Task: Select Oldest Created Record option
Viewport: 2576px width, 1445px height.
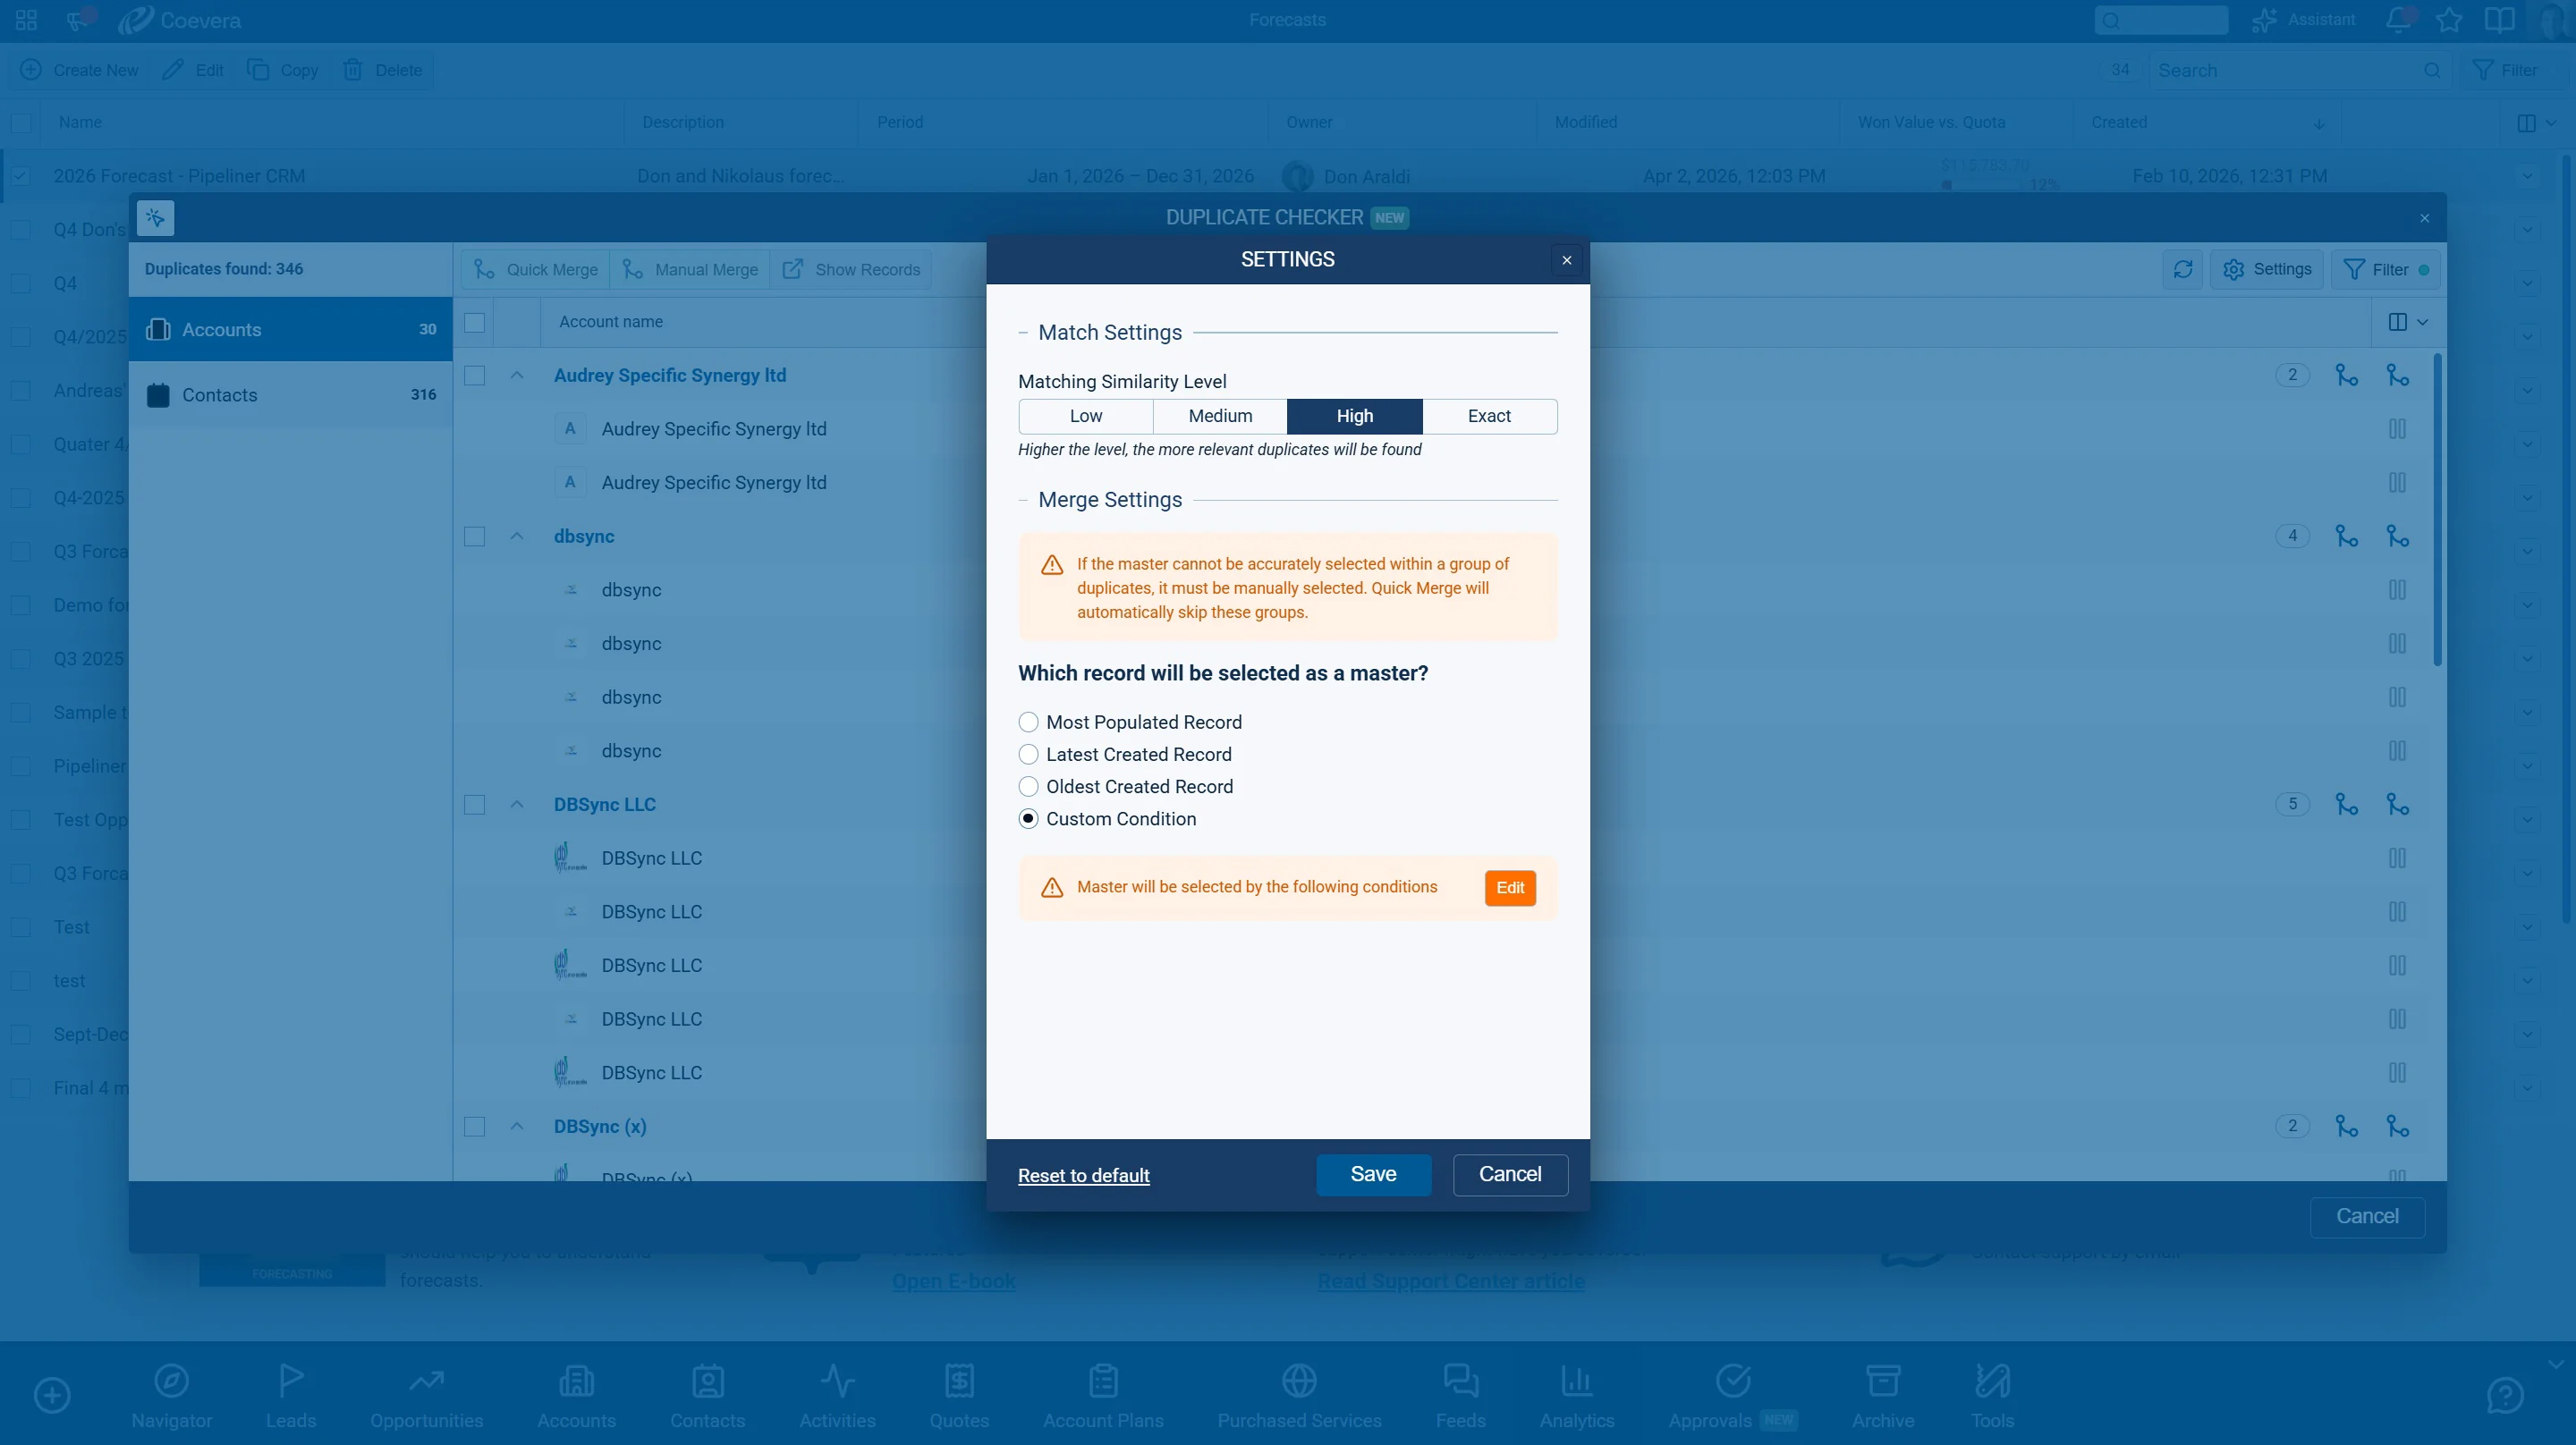Action: click(1028, 787)
